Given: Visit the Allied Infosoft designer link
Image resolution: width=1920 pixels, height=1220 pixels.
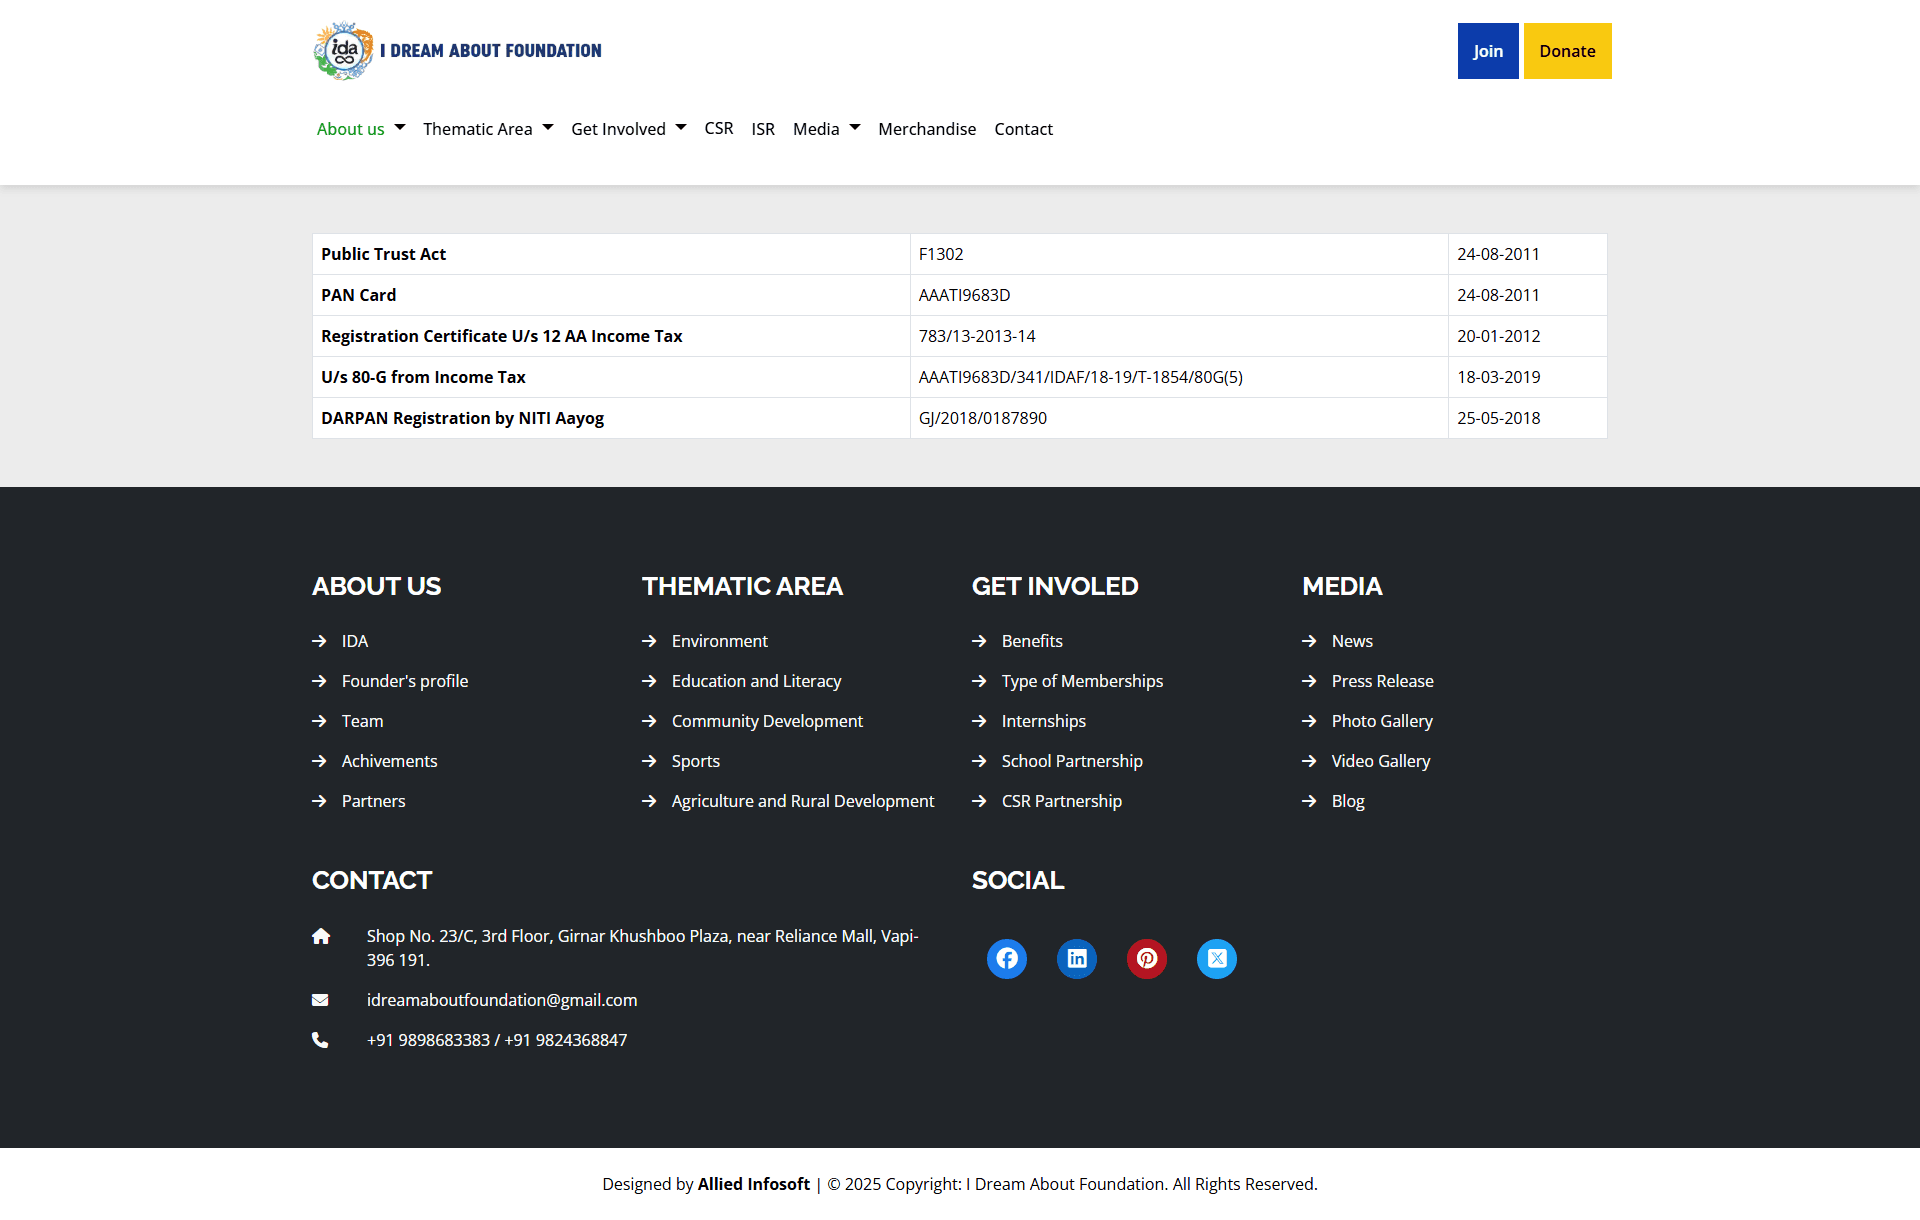Looking at the screenshot, I should tap(753, 1184).
